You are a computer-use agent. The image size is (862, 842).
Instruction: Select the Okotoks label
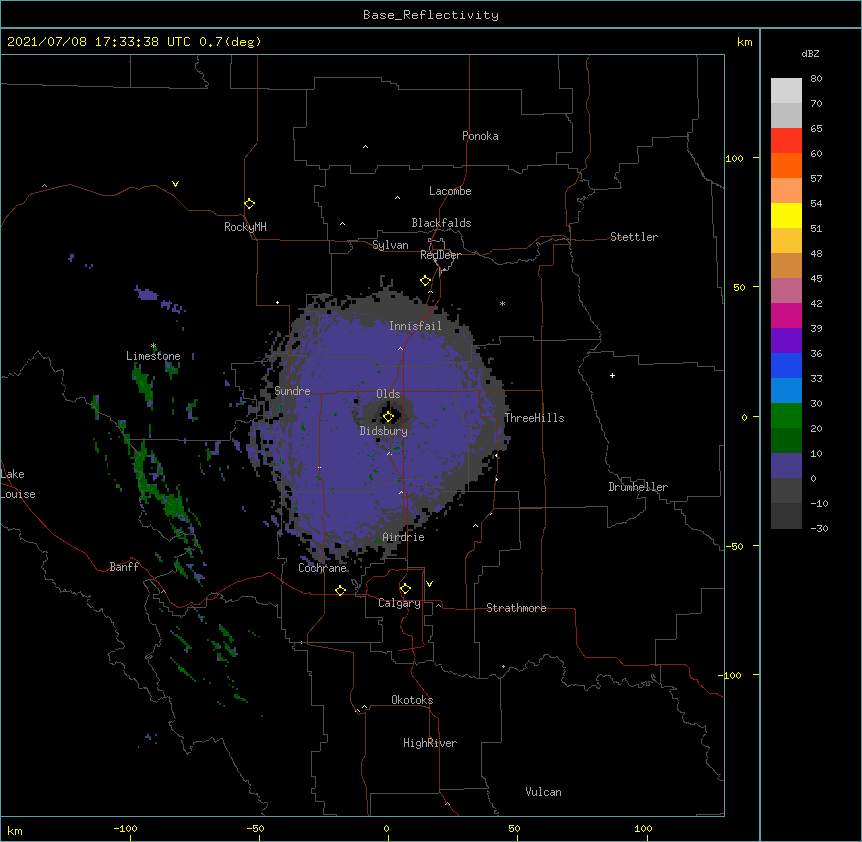[x=412, y=700]
